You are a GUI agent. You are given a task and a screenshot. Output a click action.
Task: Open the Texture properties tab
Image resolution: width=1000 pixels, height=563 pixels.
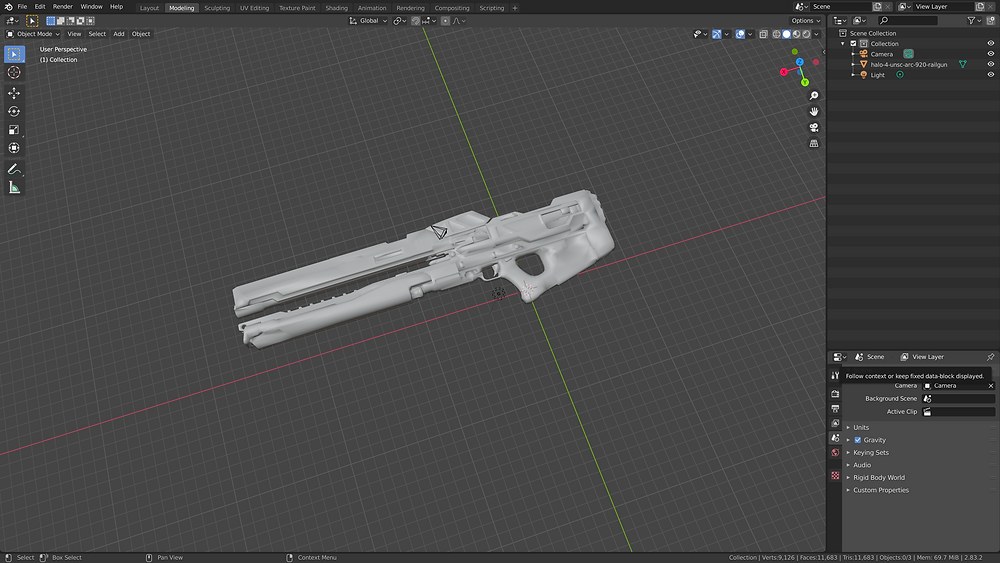[x=835, y=476]
